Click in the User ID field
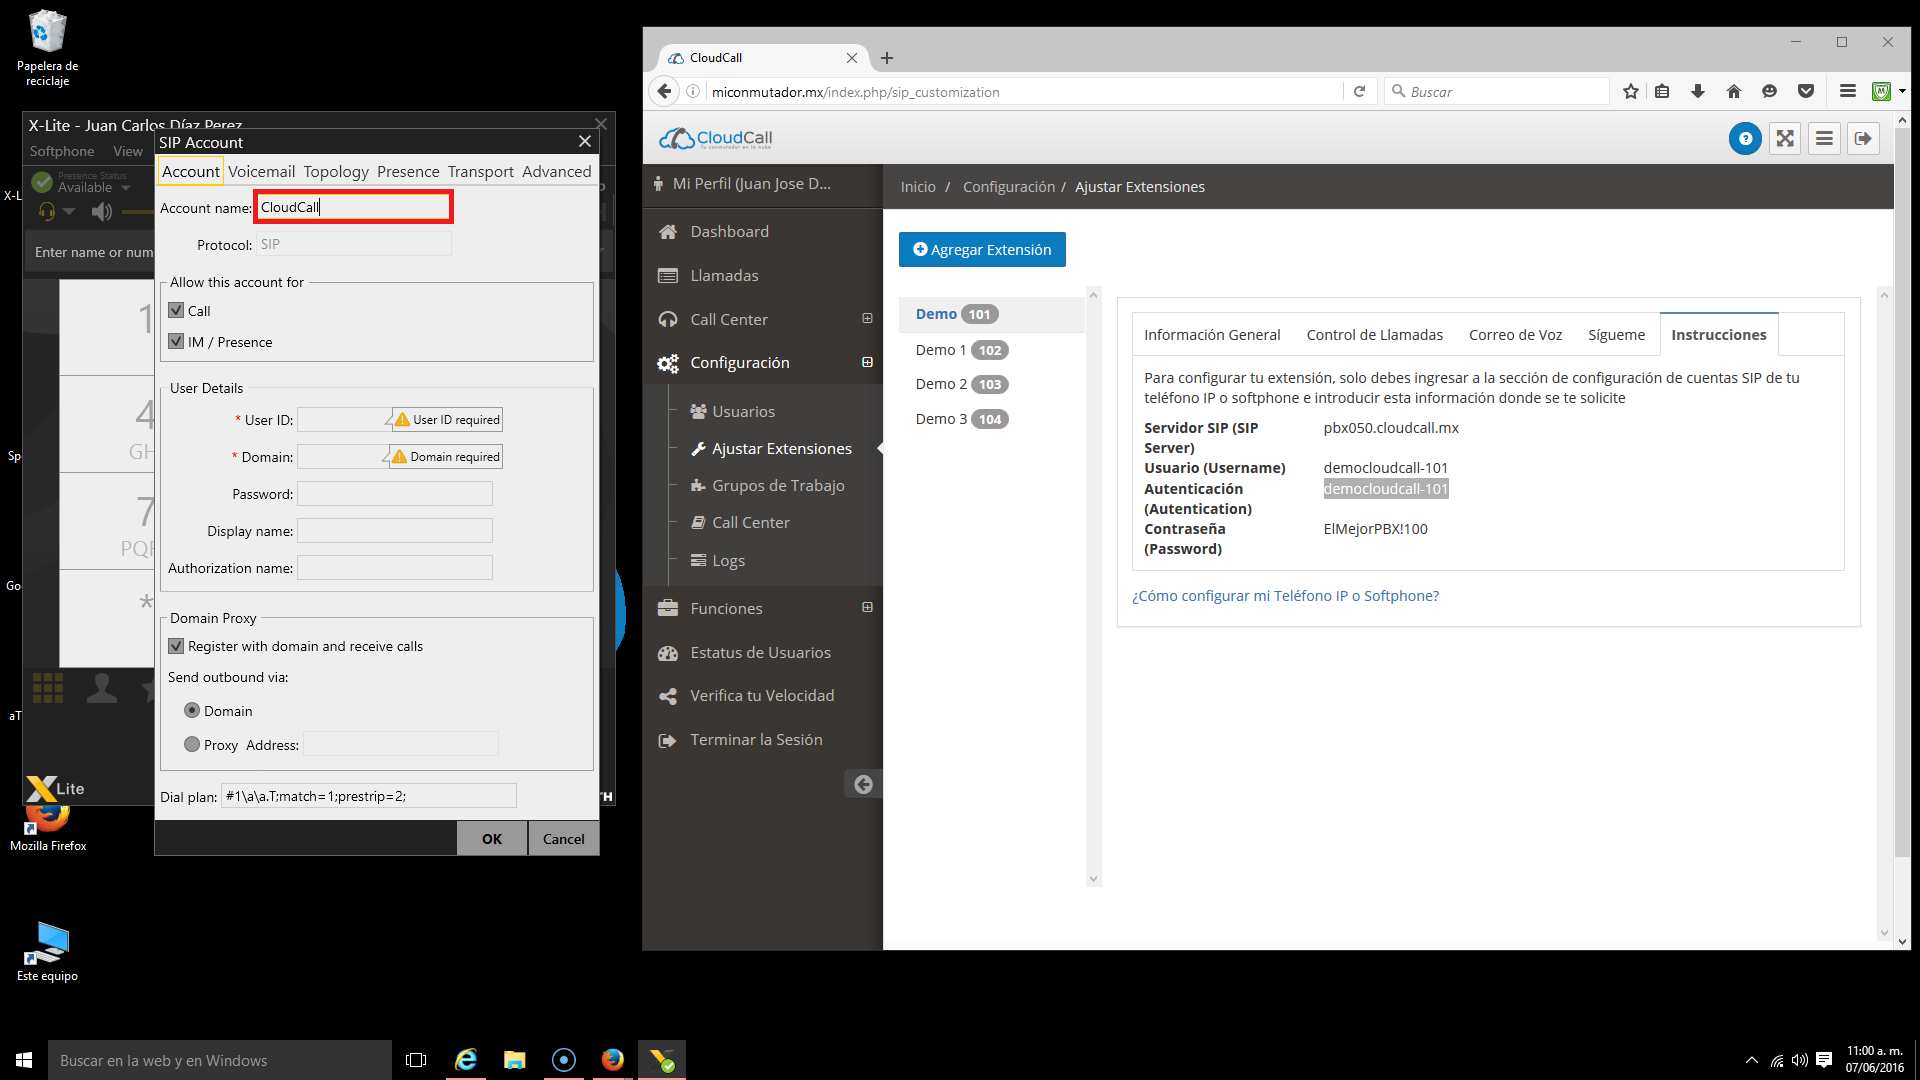 tap(343, 420)
